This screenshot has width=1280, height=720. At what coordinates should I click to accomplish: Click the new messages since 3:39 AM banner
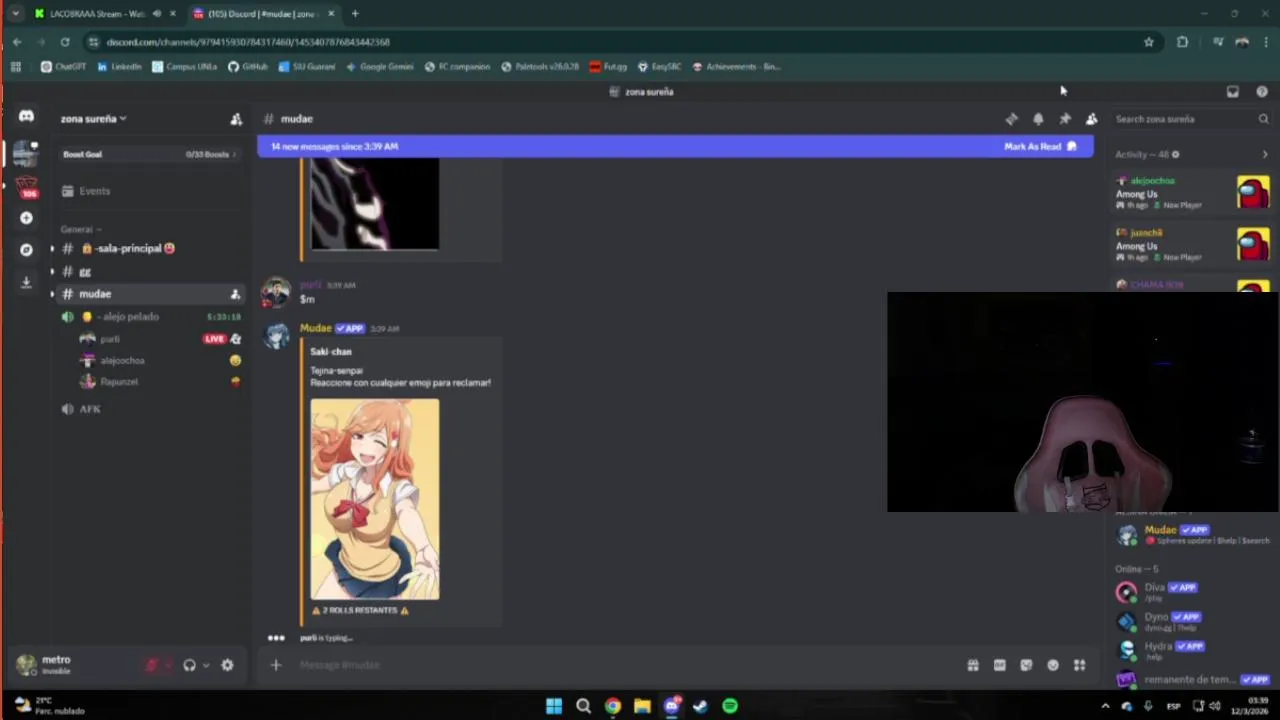point(675,147)
